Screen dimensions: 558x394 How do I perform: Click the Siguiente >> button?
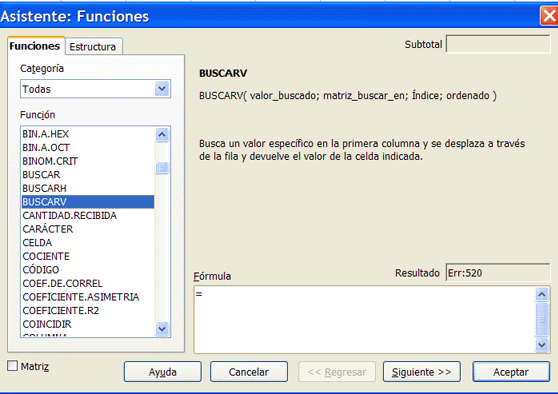pos(422,372)
